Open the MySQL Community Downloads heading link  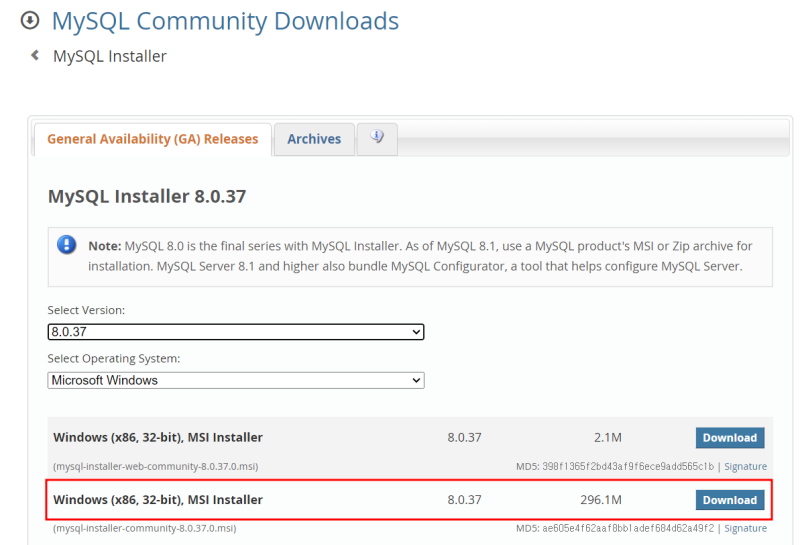point(225,21)
